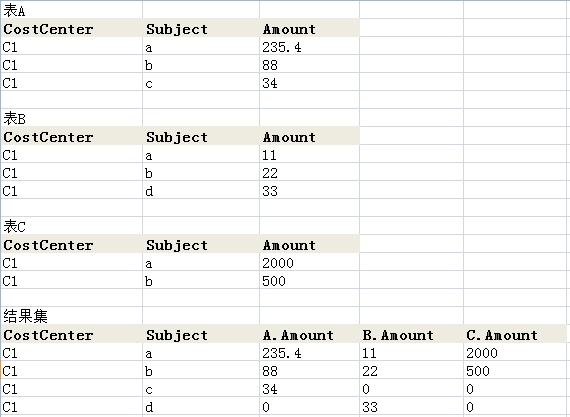Click the 235.4 amount in table A

point(309,46)
